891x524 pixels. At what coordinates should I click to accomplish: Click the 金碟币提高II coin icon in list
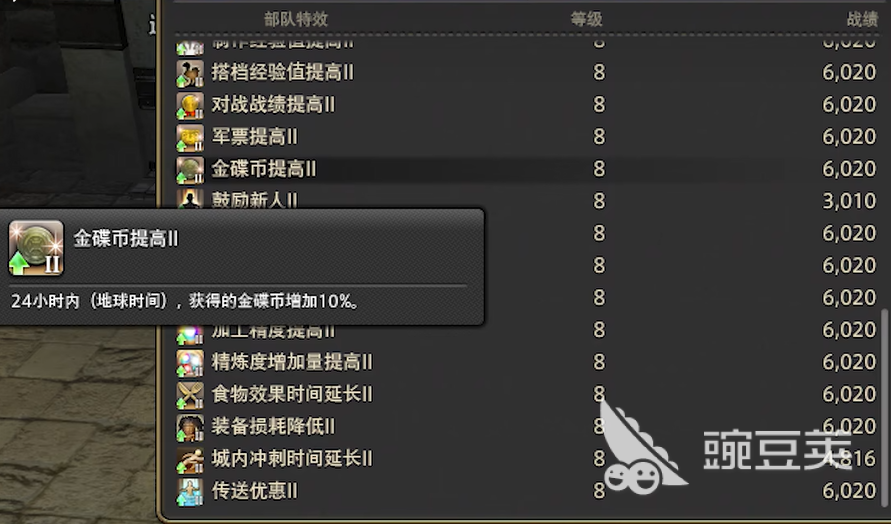[190, 169]
